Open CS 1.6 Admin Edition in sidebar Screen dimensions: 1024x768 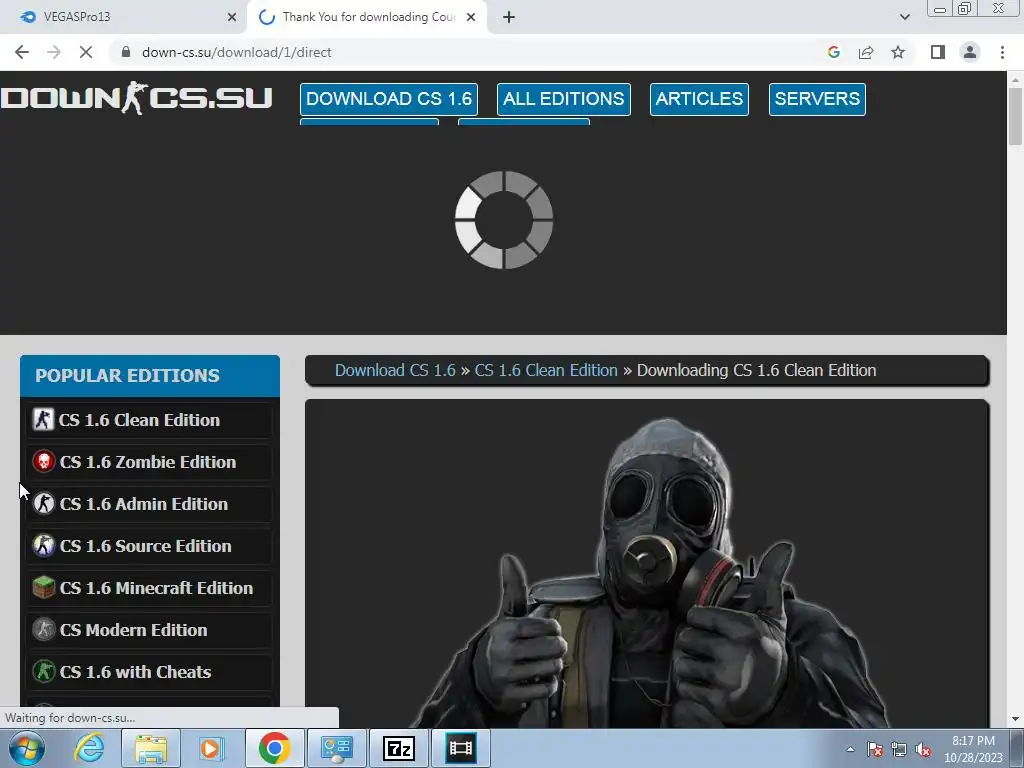tap(150, 504)
